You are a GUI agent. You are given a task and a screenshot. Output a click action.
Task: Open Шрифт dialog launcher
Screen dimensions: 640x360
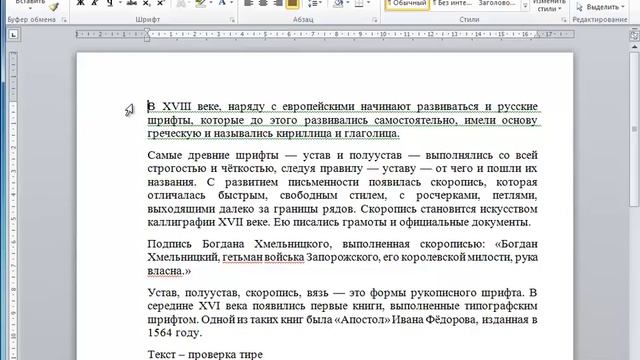point(232,20)
